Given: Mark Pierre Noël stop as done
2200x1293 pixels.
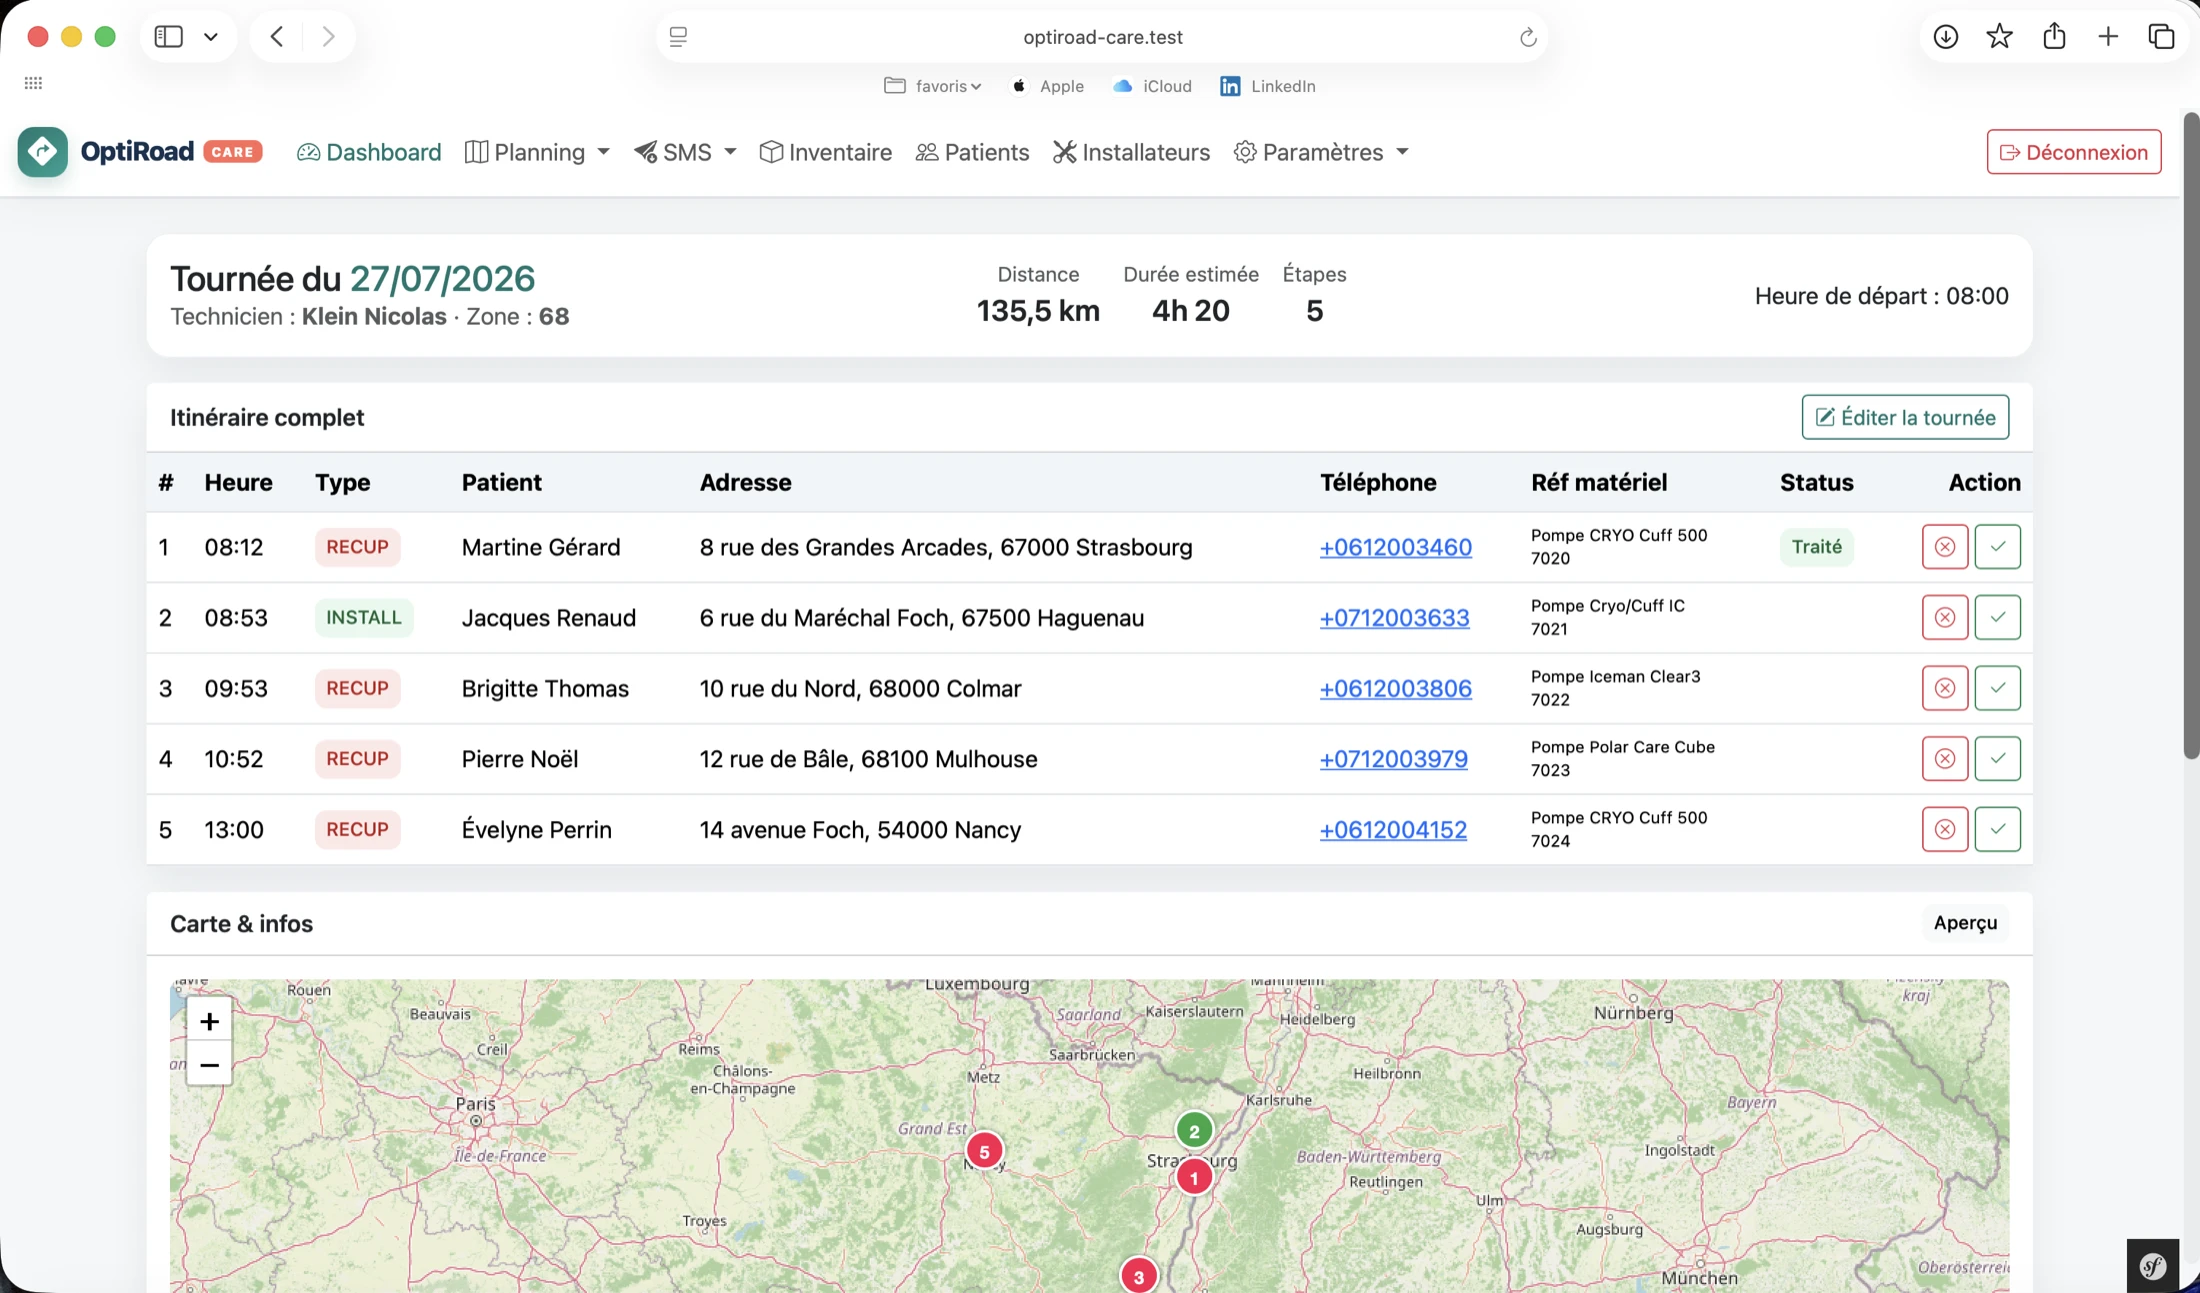Looking at the screenshot, I should 1997,758.
